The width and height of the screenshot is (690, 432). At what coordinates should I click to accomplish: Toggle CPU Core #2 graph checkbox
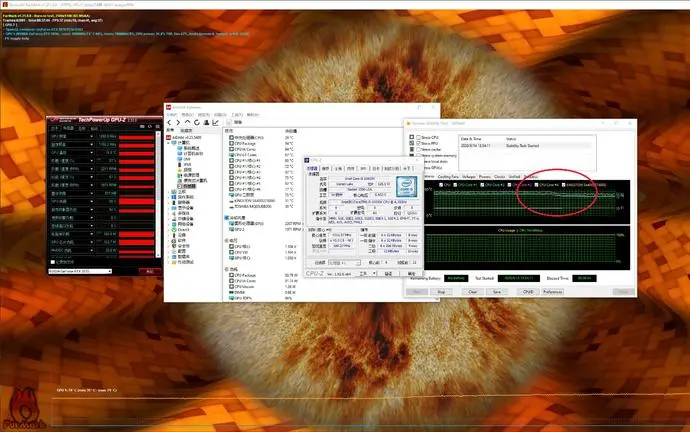click(x=482, y=185)
